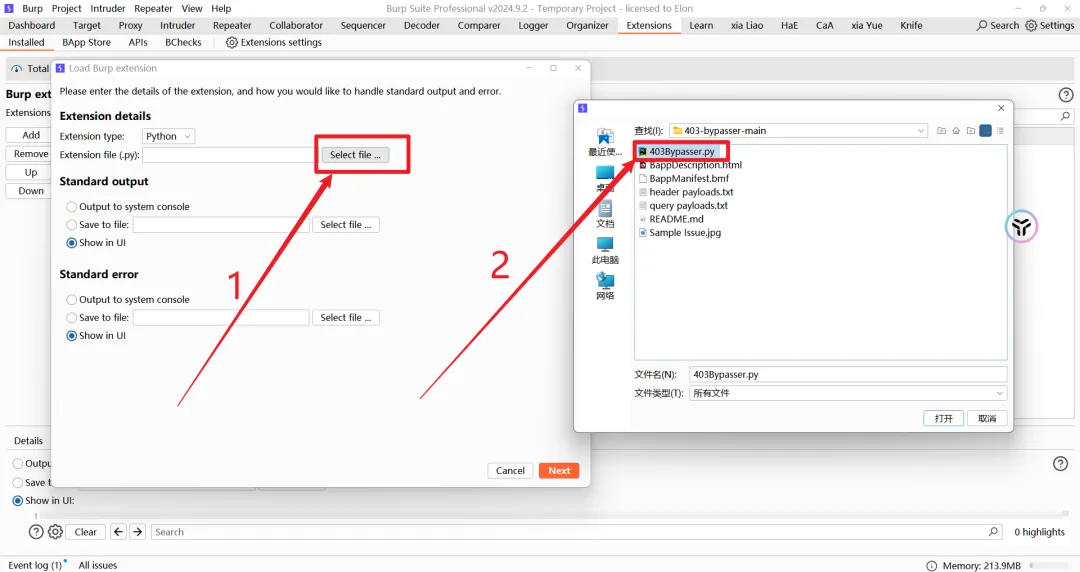This screenshot has height=572, width=1080.
Task: Click the Extension file (.py) path field
Action: [228, 155]
